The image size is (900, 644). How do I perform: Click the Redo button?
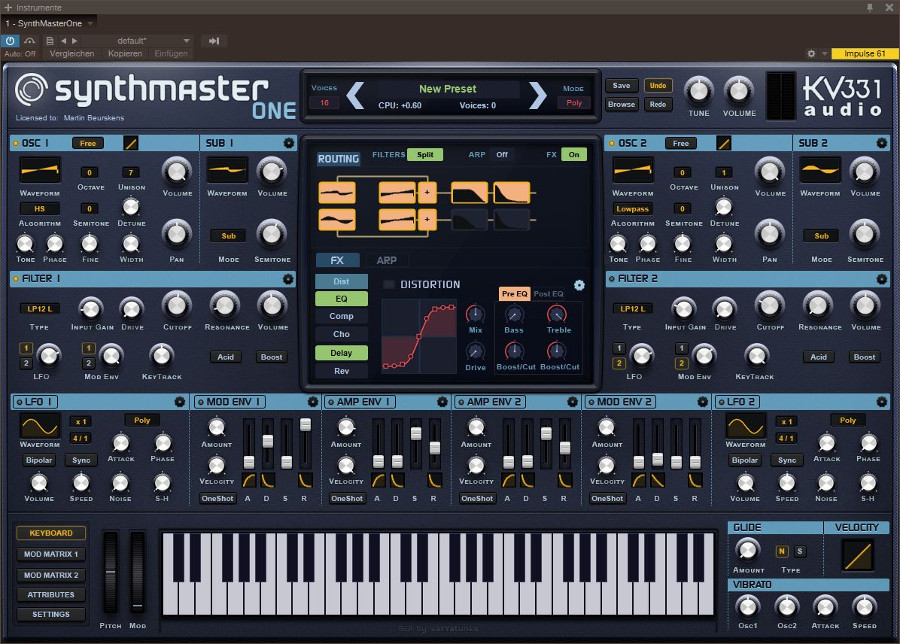click(658, 104)
